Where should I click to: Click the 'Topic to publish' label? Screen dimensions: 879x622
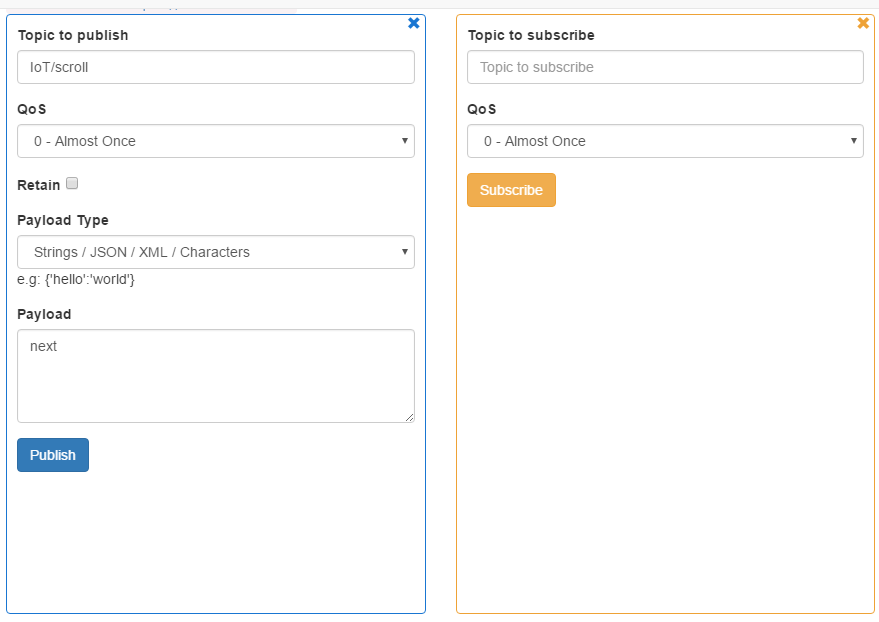pos(73,35)
